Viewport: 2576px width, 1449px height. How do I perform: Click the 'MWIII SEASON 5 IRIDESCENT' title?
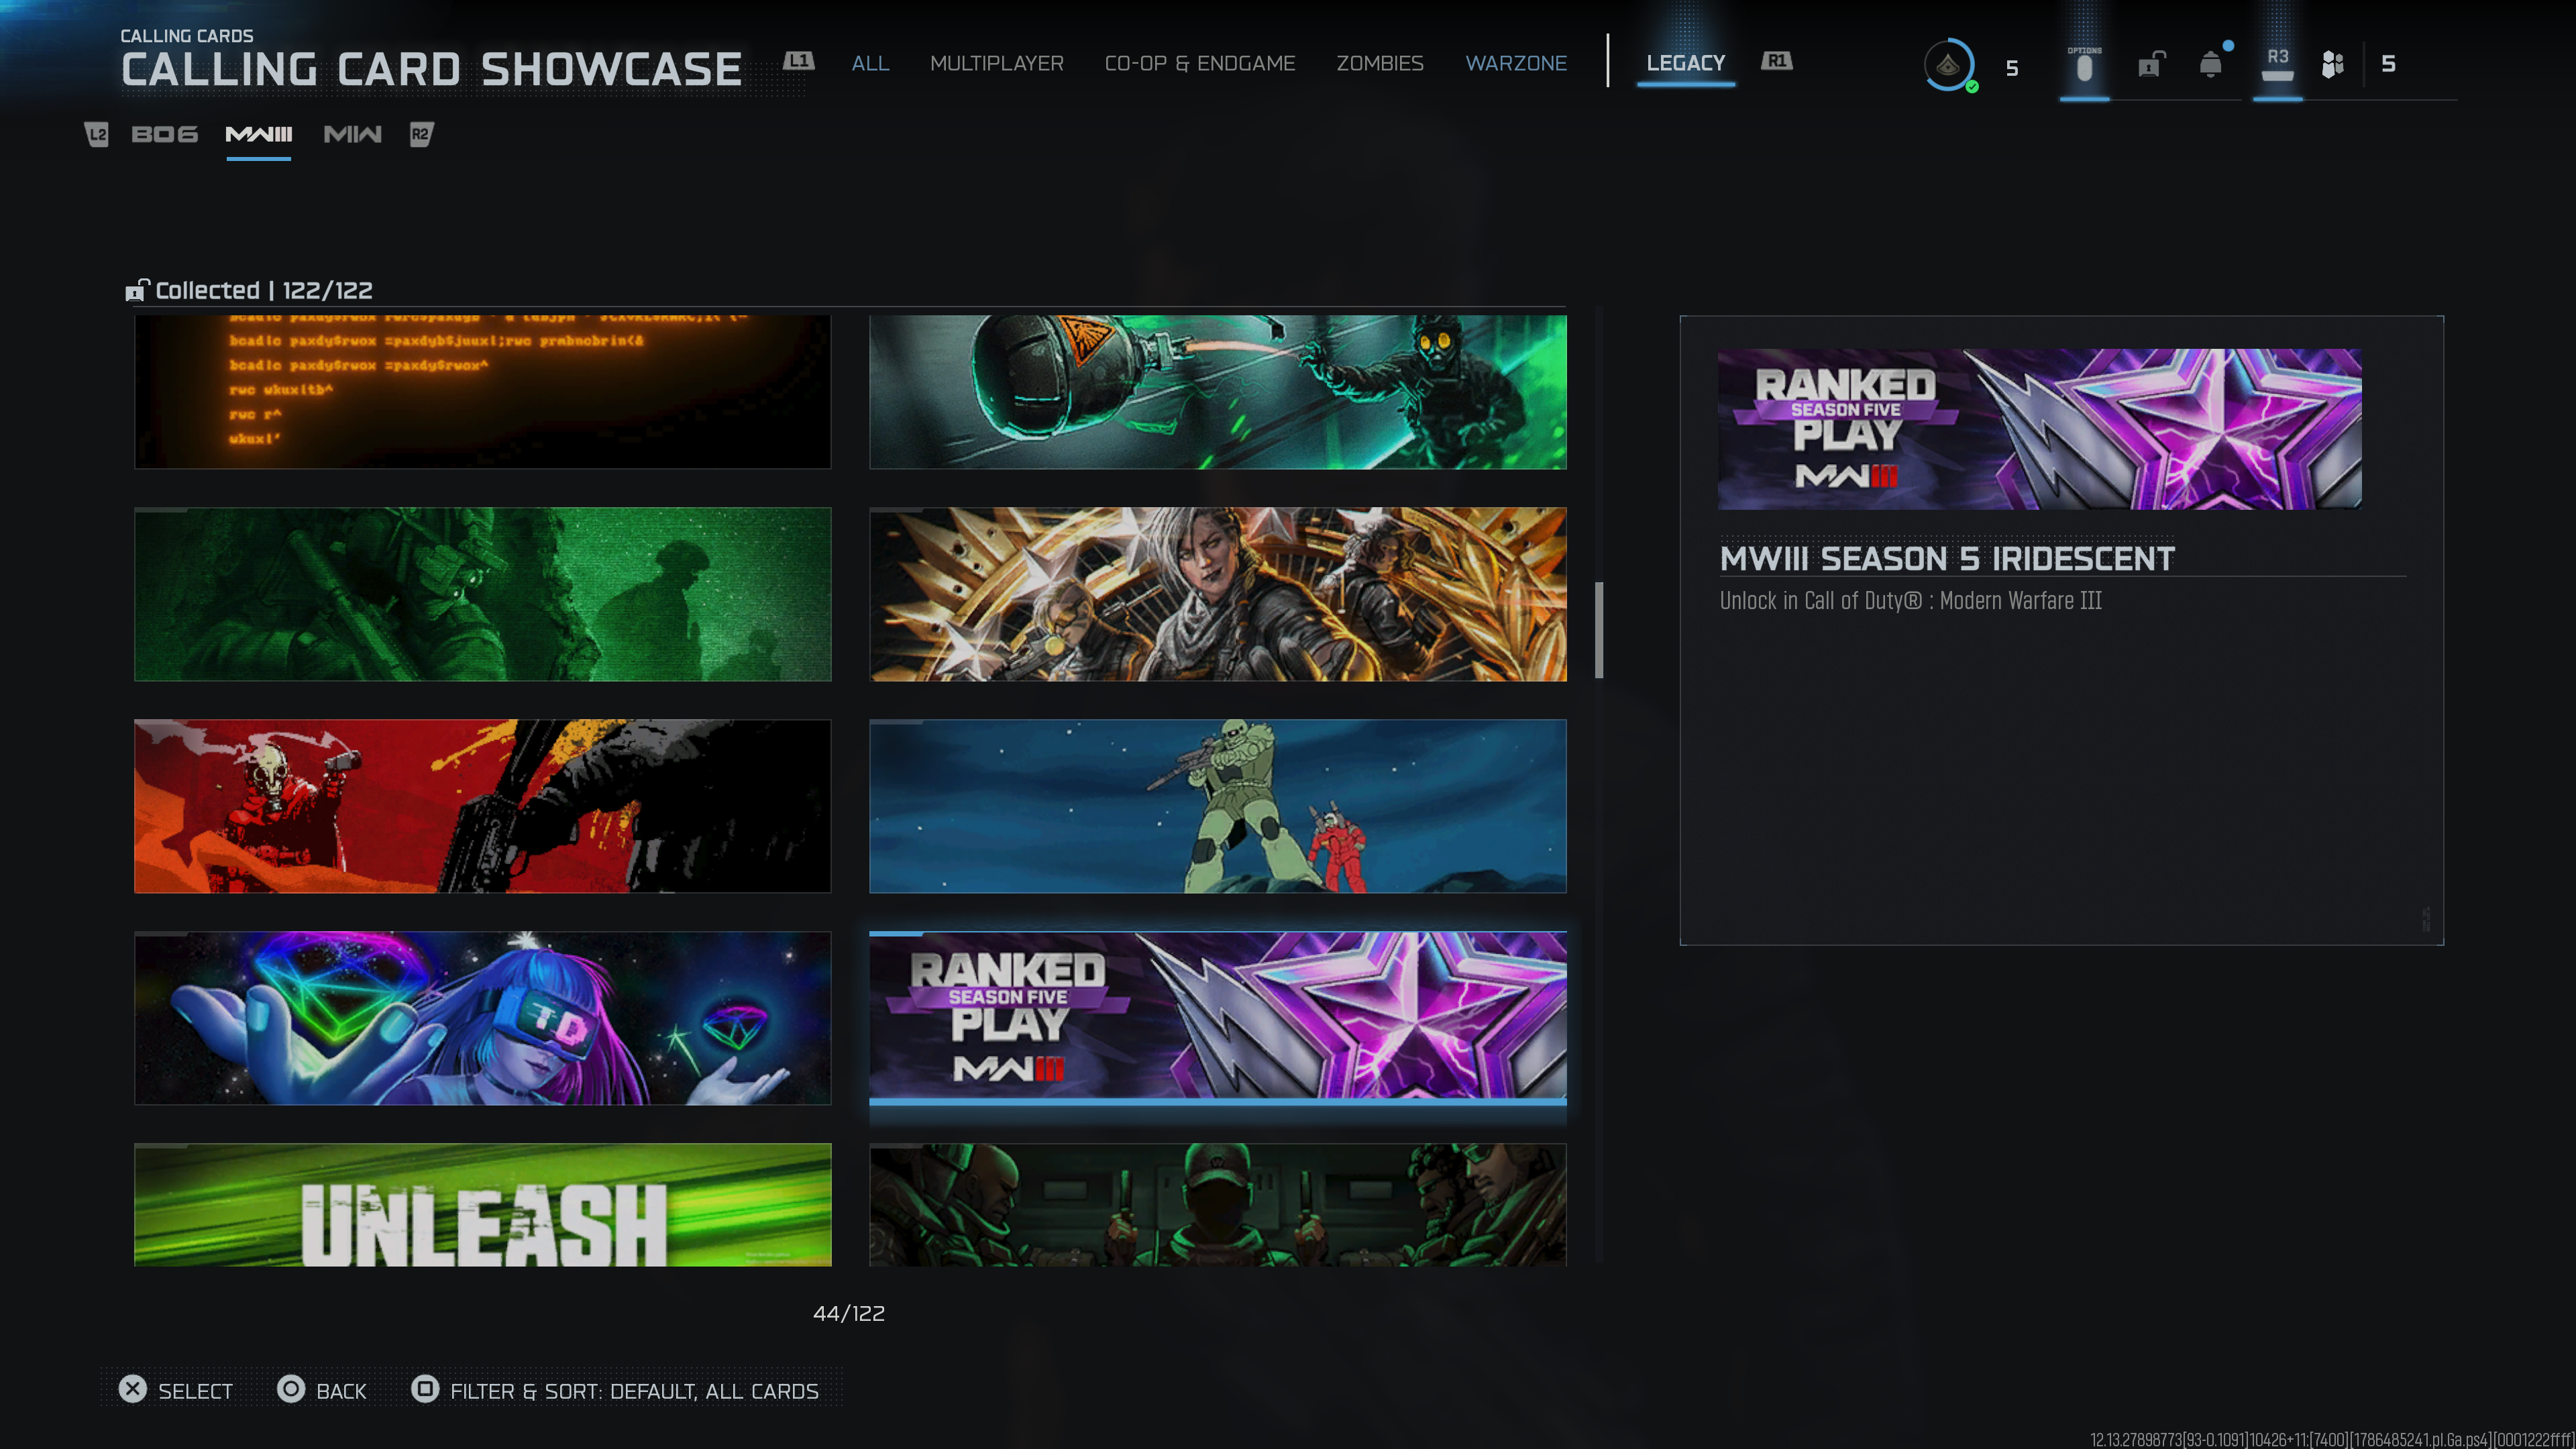pyautogui.click(x=1947, y=559)
